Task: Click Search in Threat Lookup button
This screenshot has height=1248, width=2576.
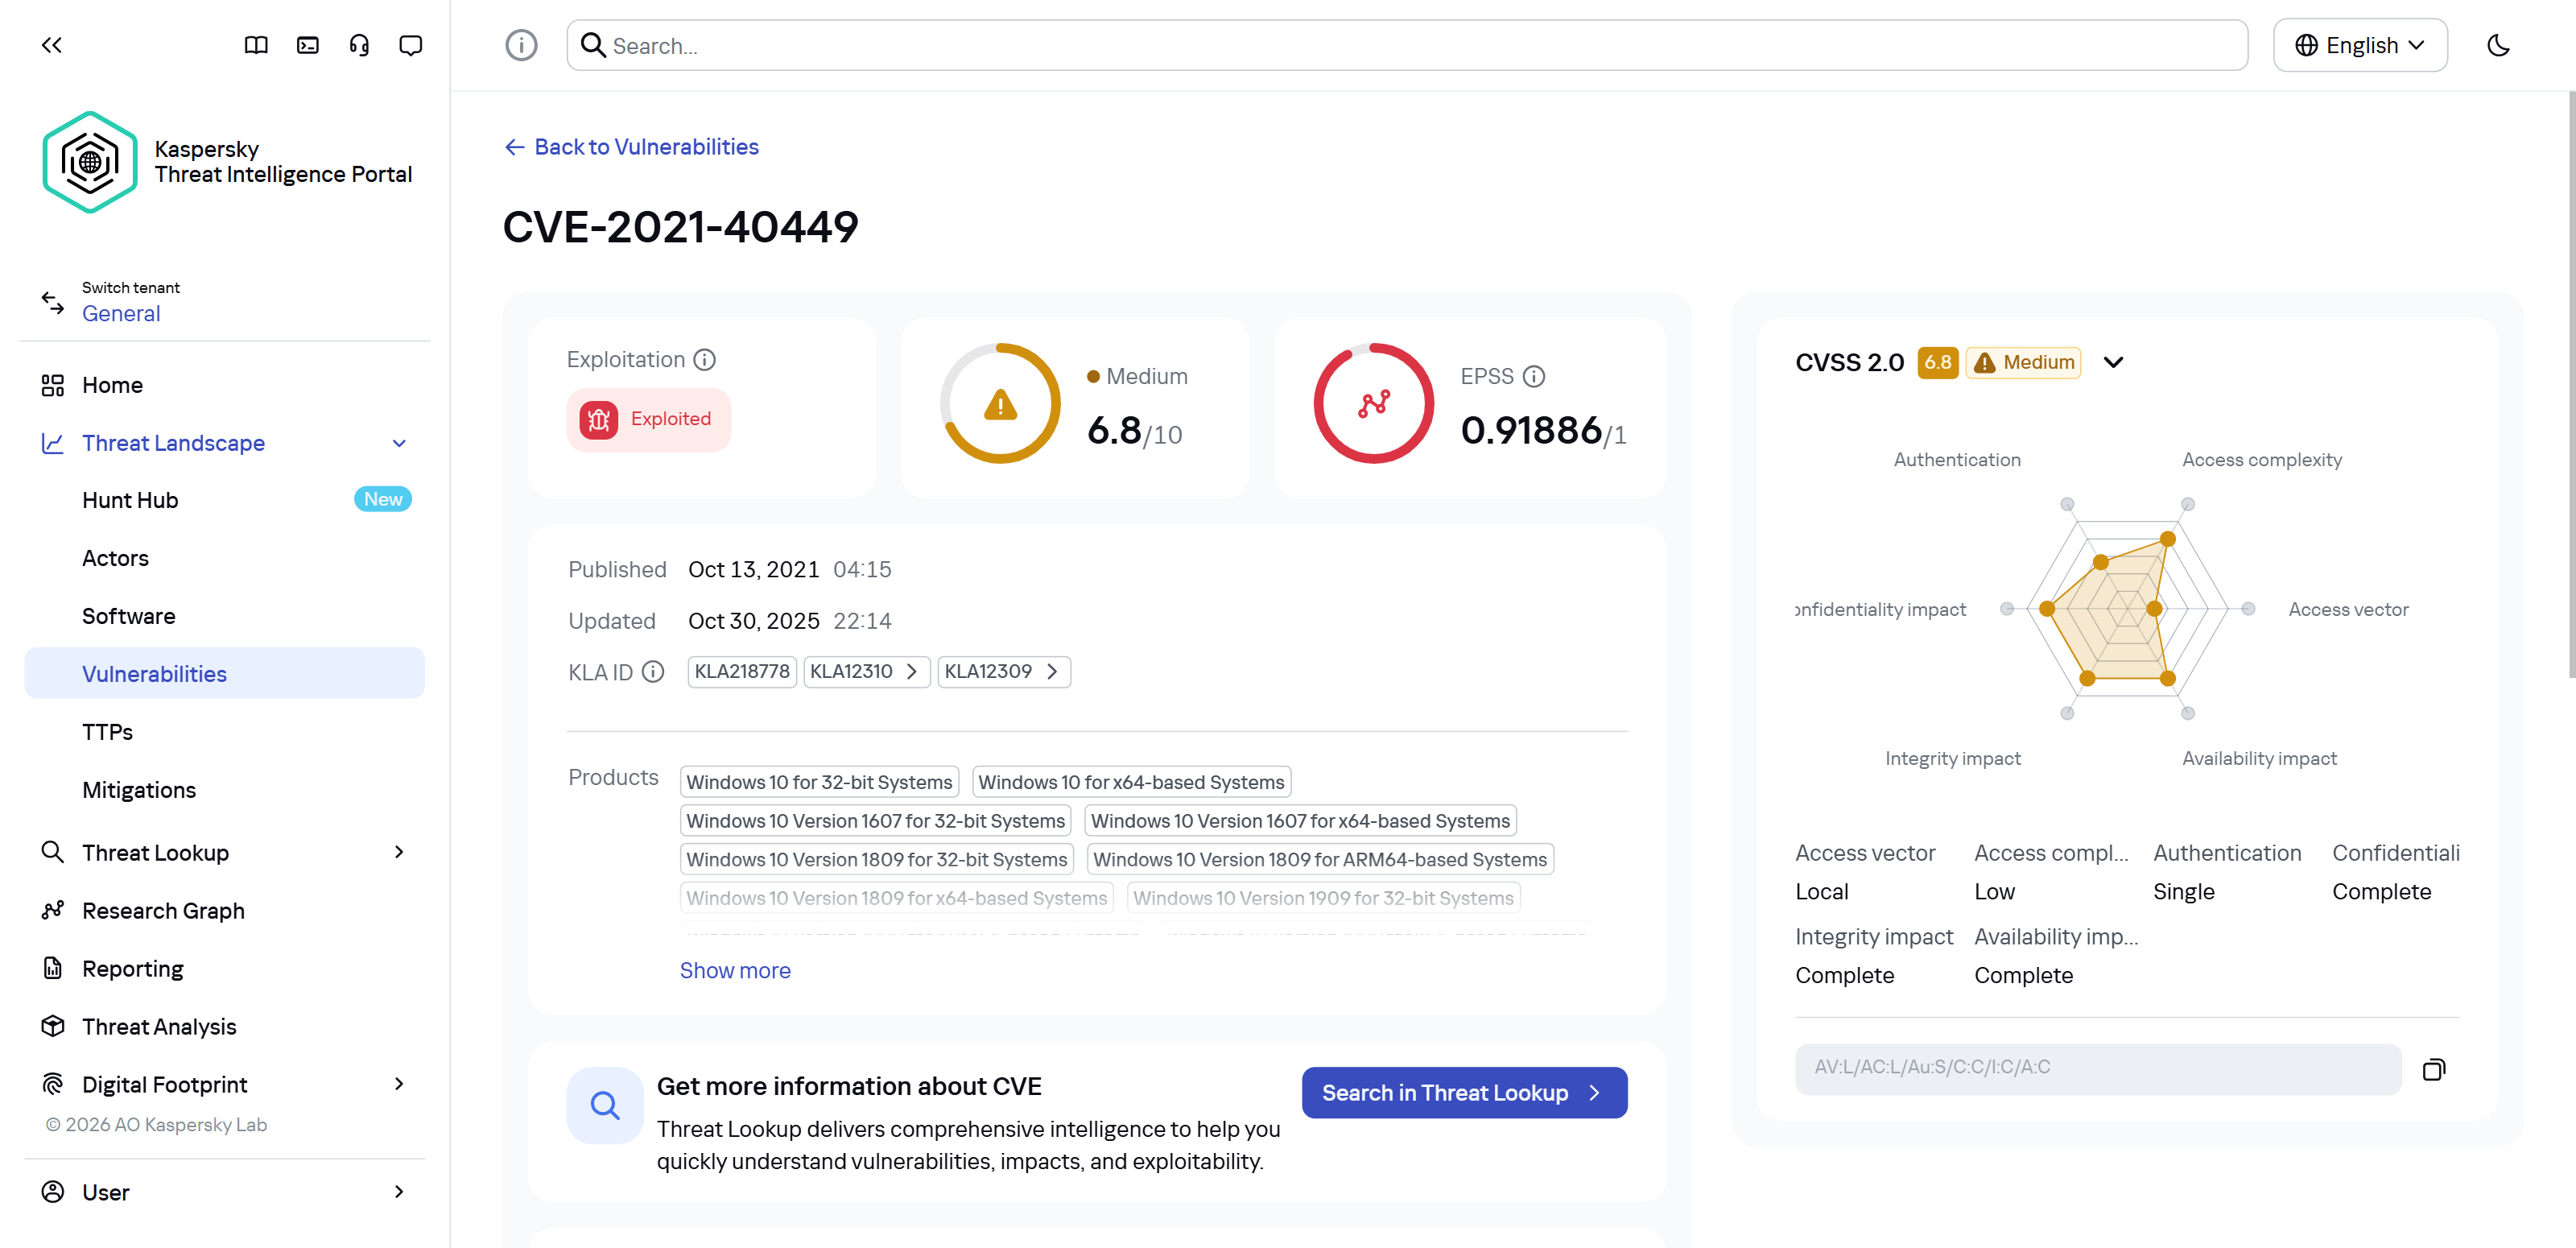Action: [1463, 1093]
